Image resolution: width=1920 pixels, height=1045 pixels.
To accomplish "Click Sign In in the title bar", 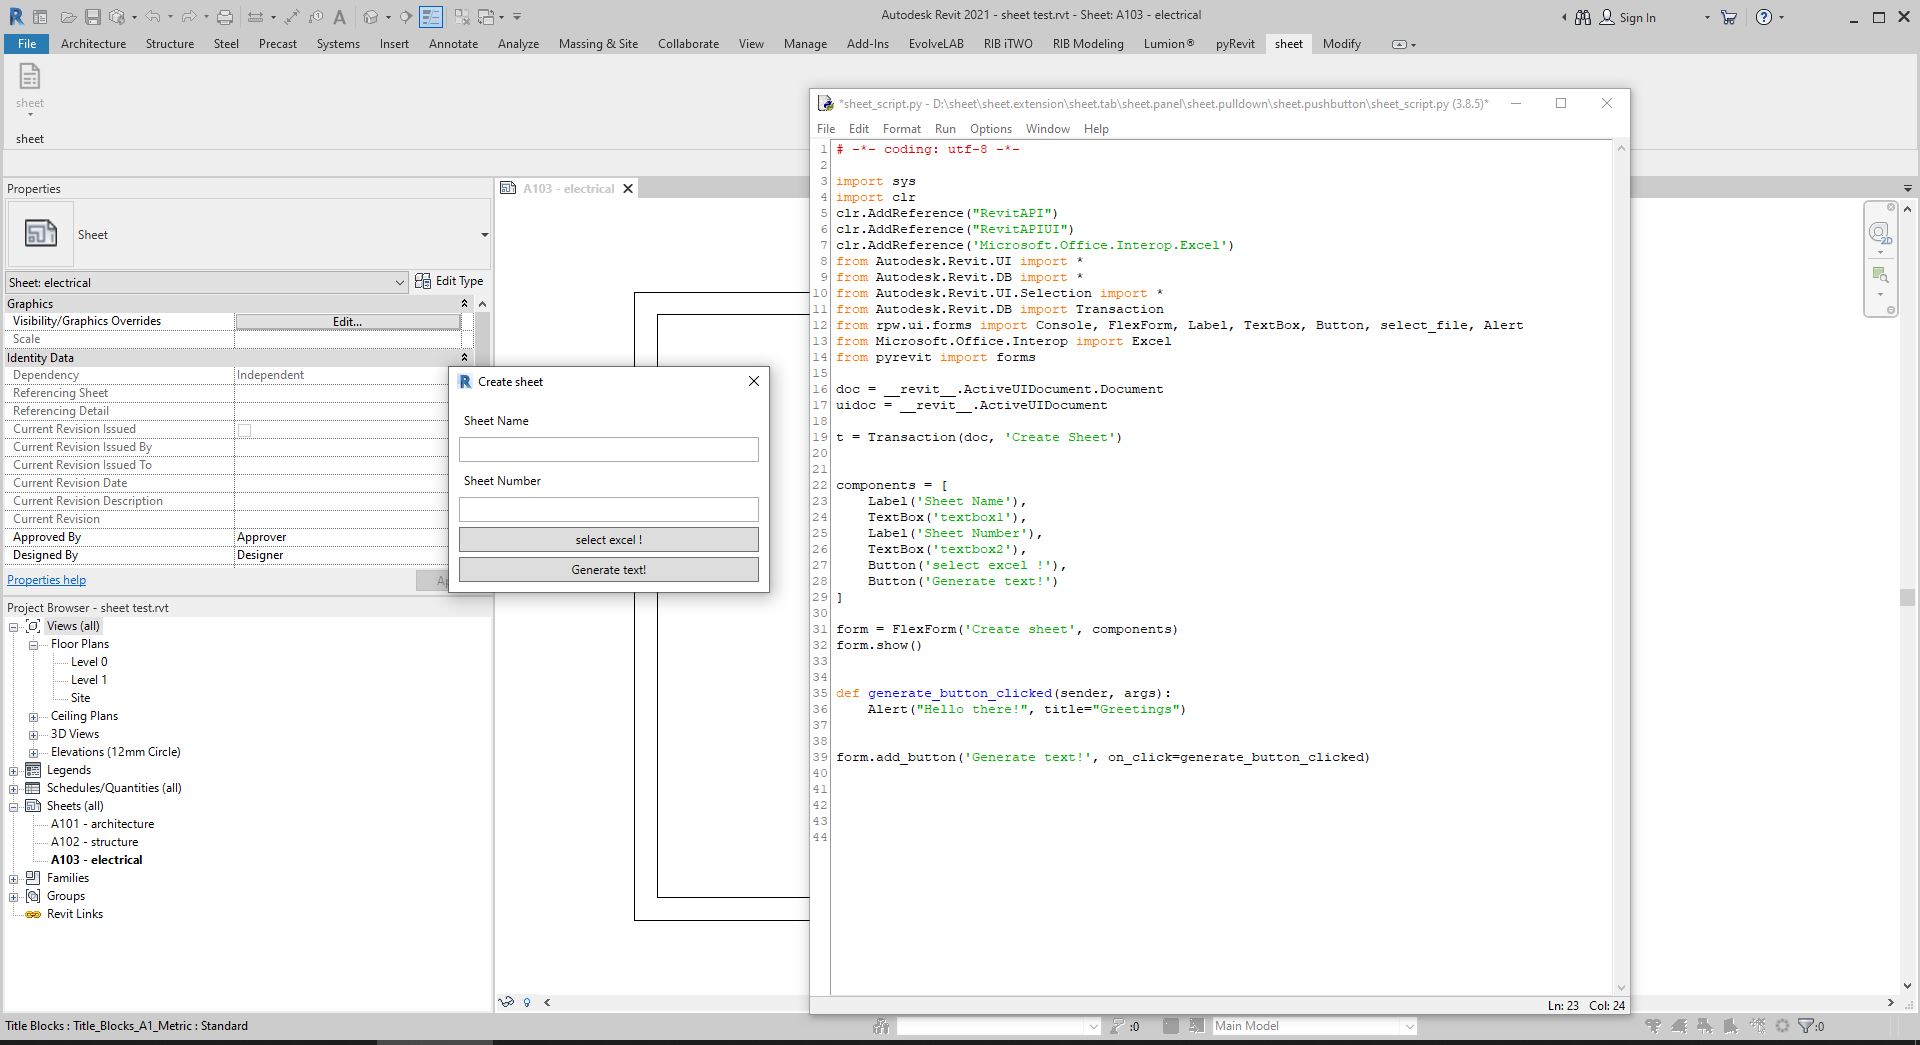I will point(1637,18).
